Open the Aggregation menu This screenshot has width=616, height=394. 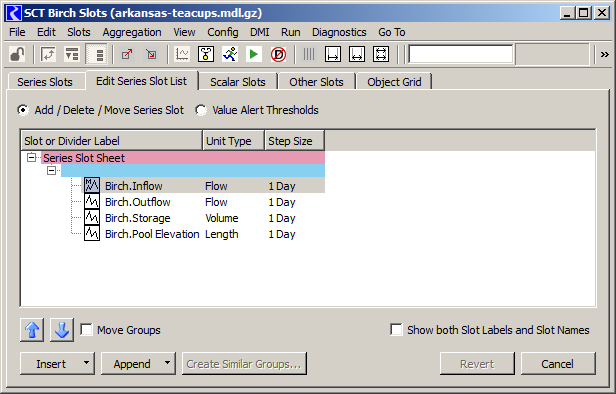point(132,32)
